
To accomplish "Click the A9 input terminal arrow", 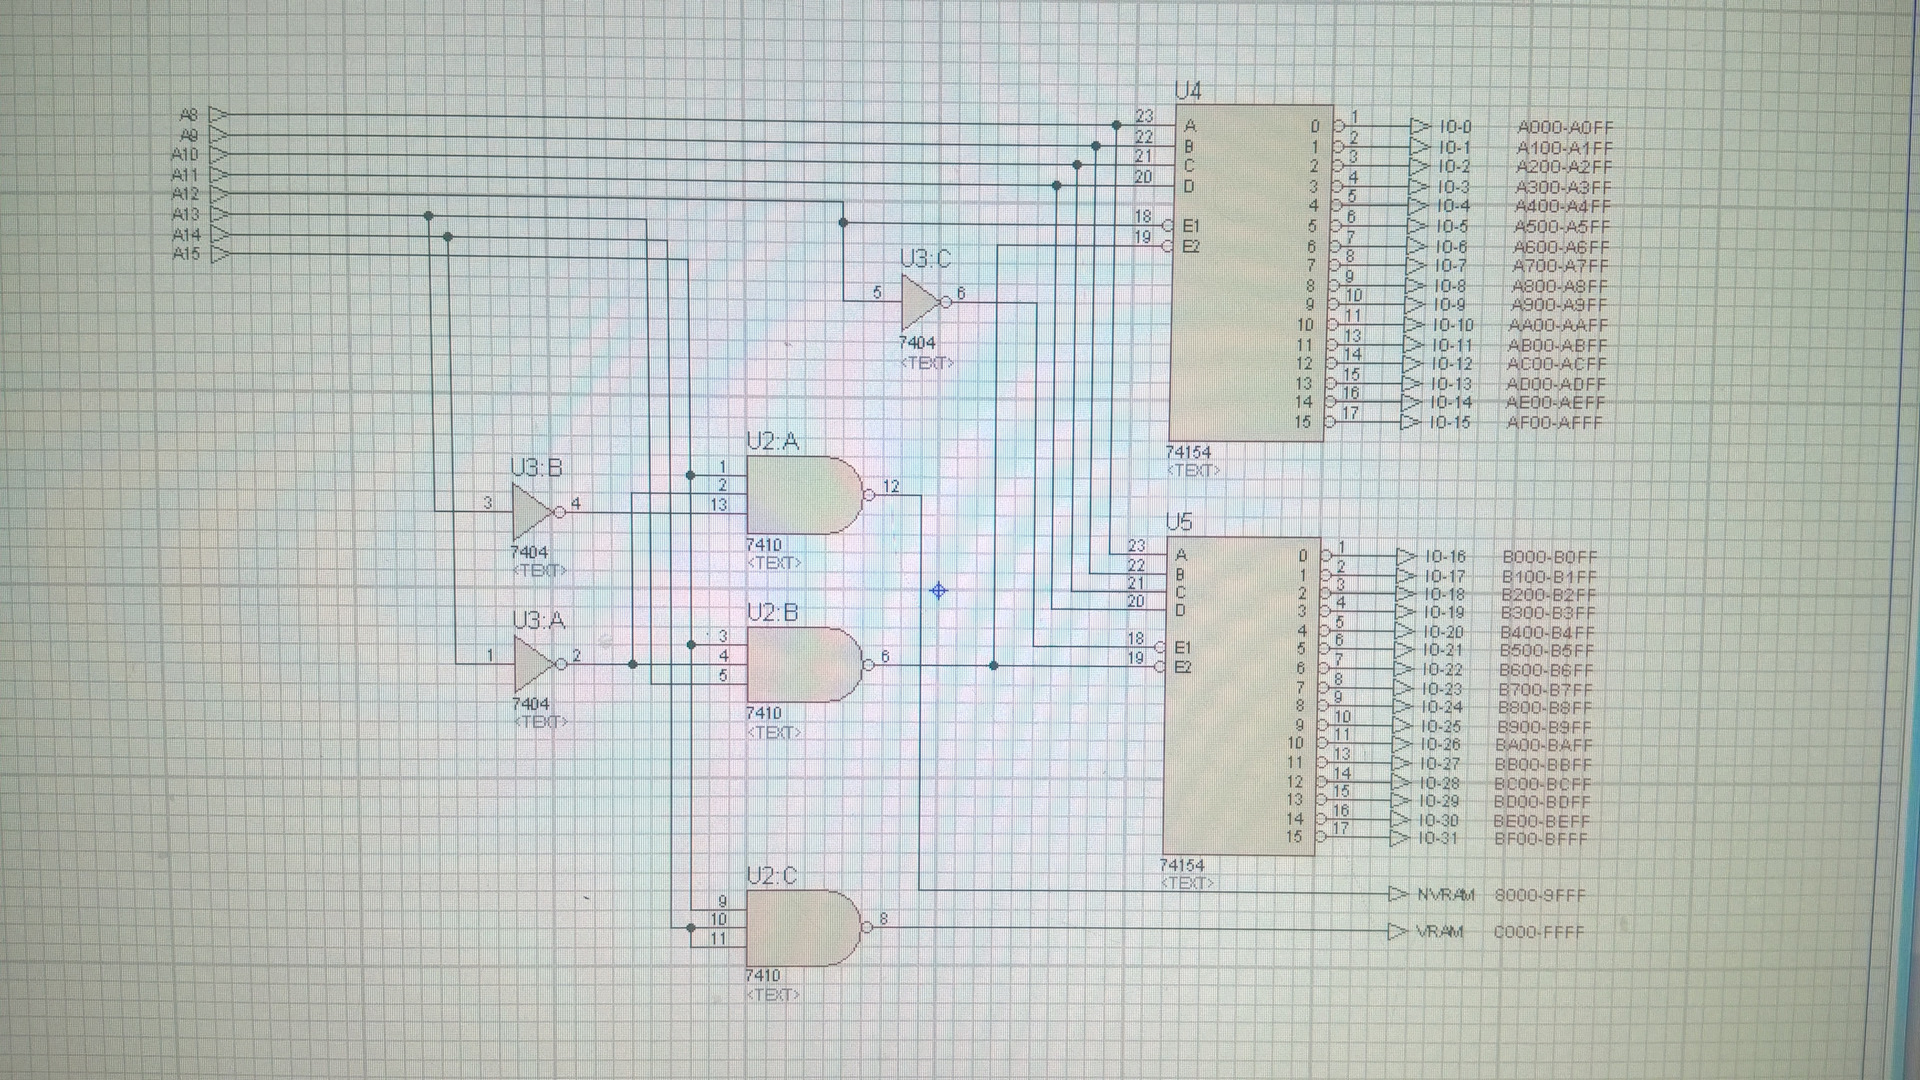I will click(x=219, y=135).
